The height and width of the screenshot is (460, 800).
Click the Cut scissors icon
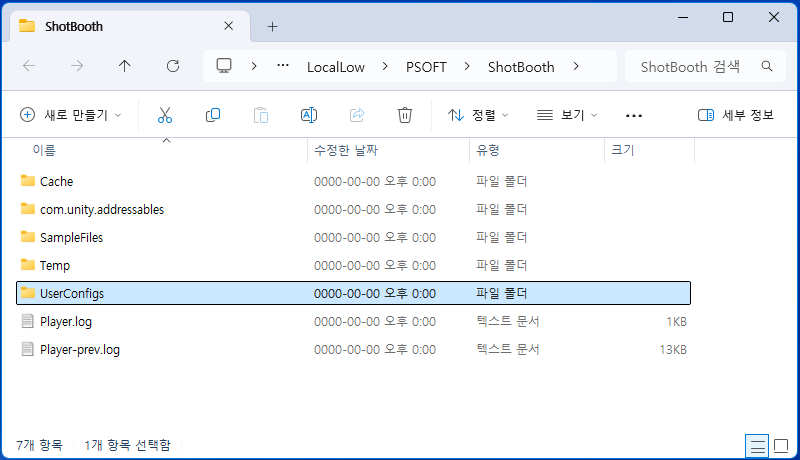[165, 115]
